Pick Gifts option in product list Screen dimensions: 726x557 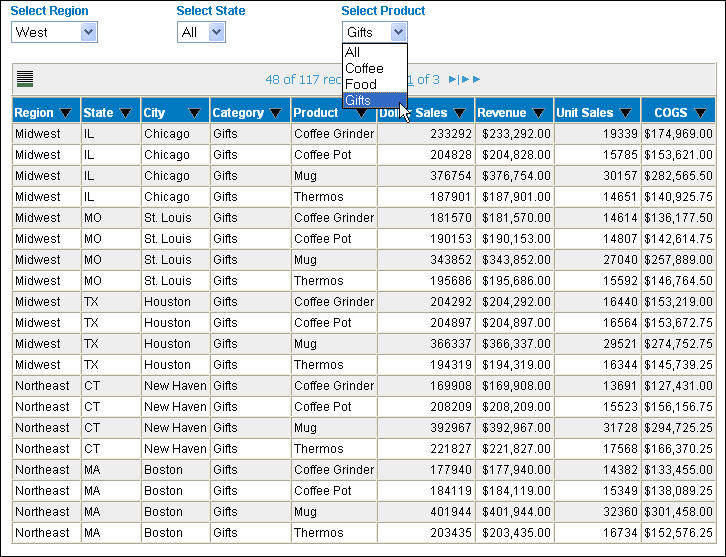(x=358, y=101)
